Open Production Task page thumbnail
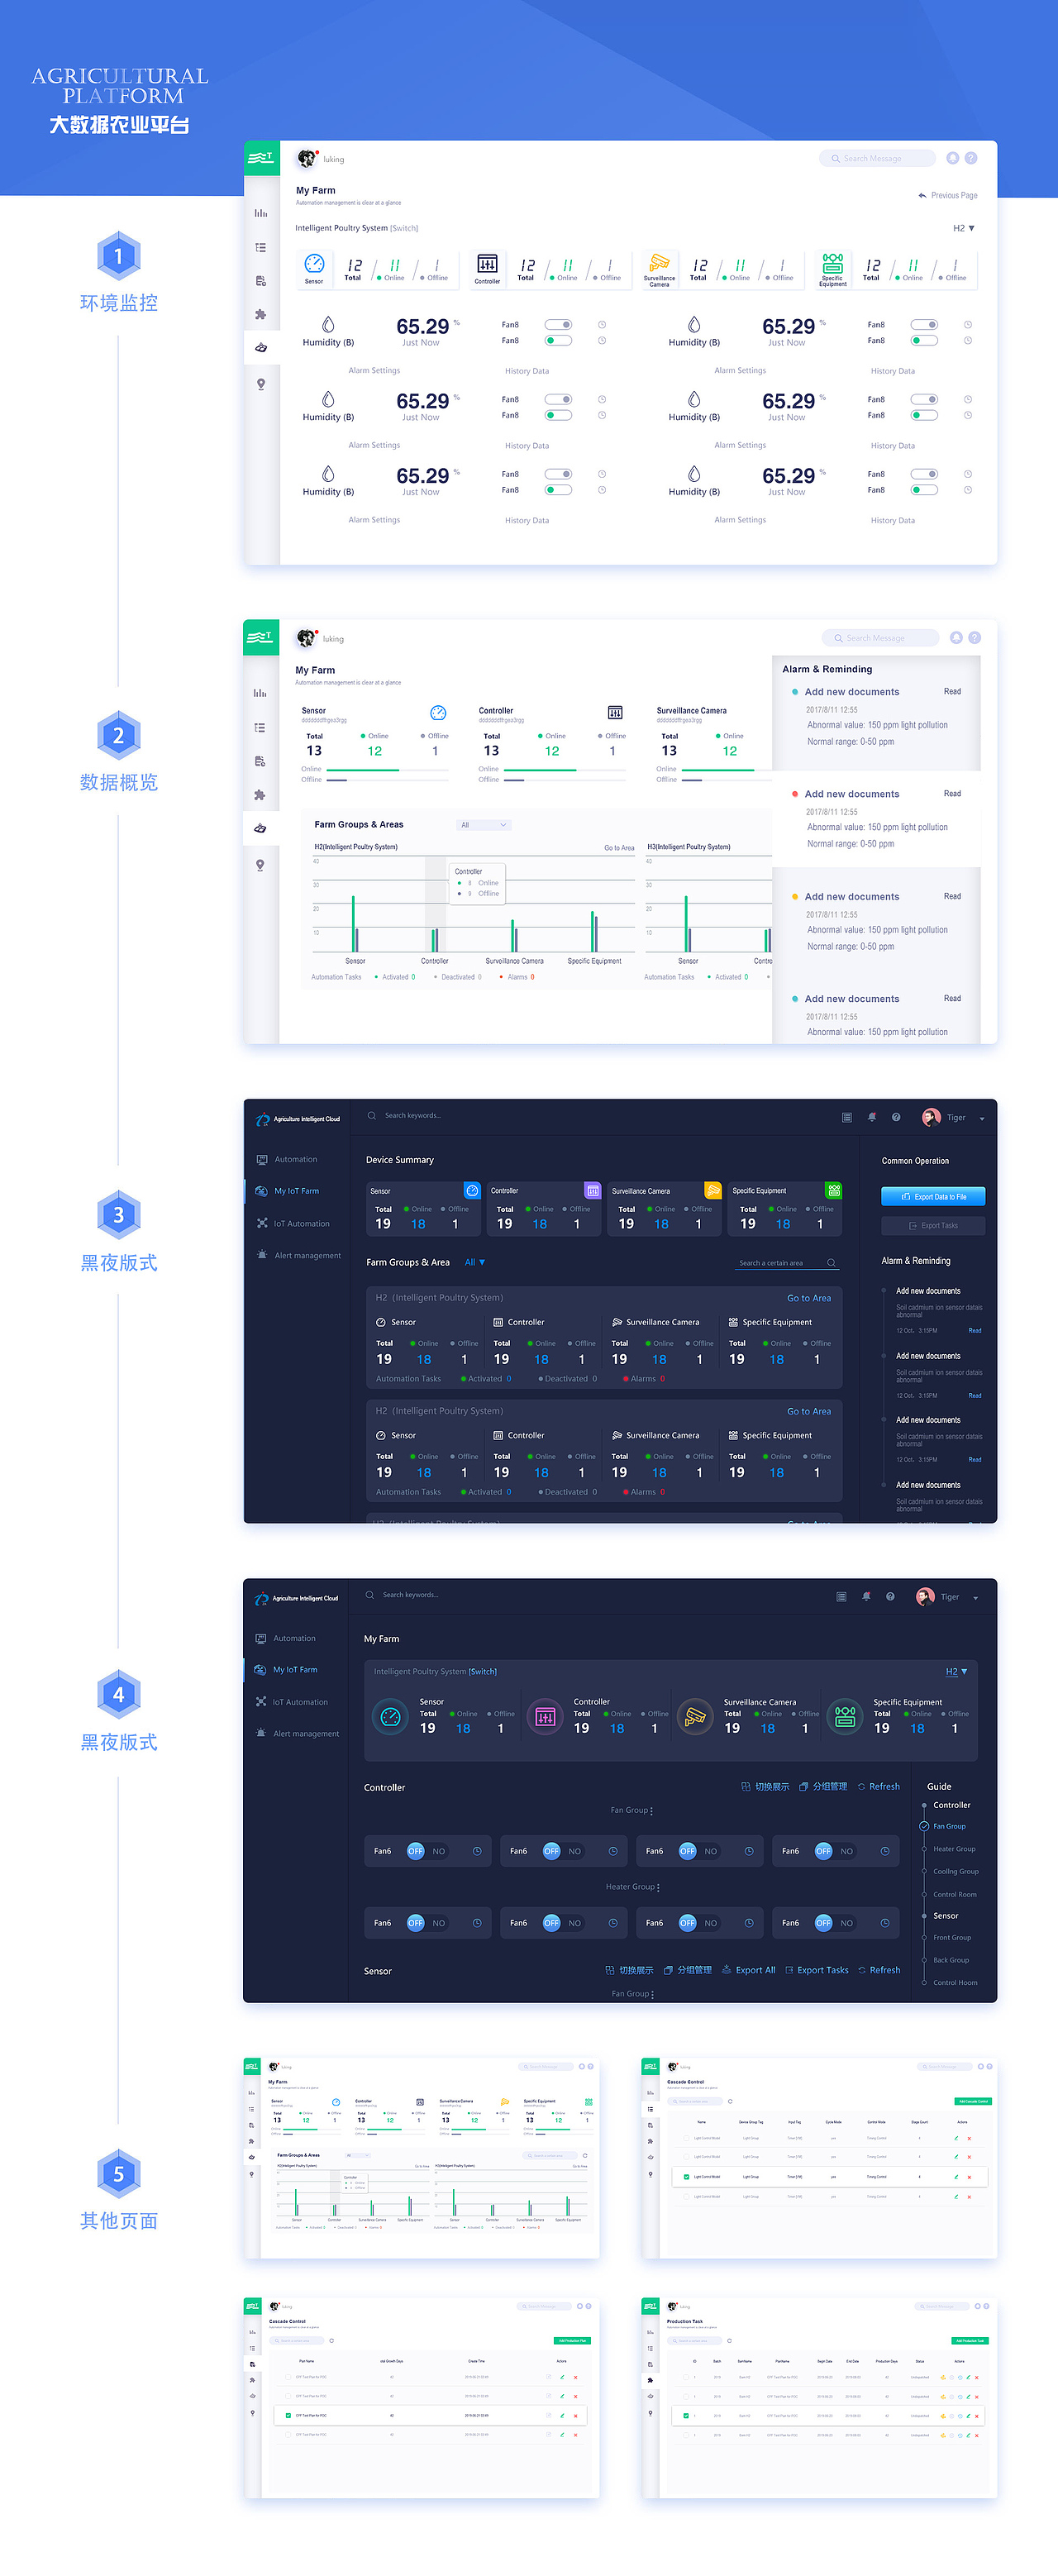1058x2576 pixels. pos(819,2398)
